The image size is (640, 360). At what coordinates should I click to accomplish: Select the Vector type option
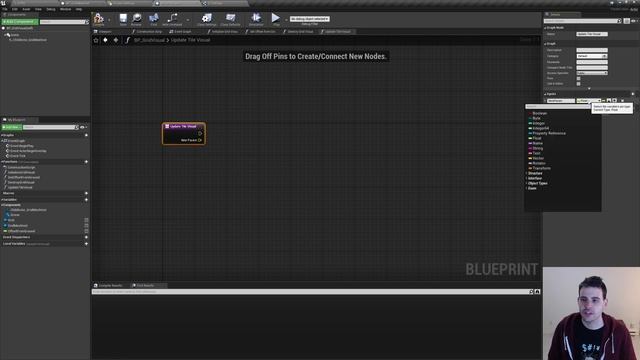click(536, 158)
